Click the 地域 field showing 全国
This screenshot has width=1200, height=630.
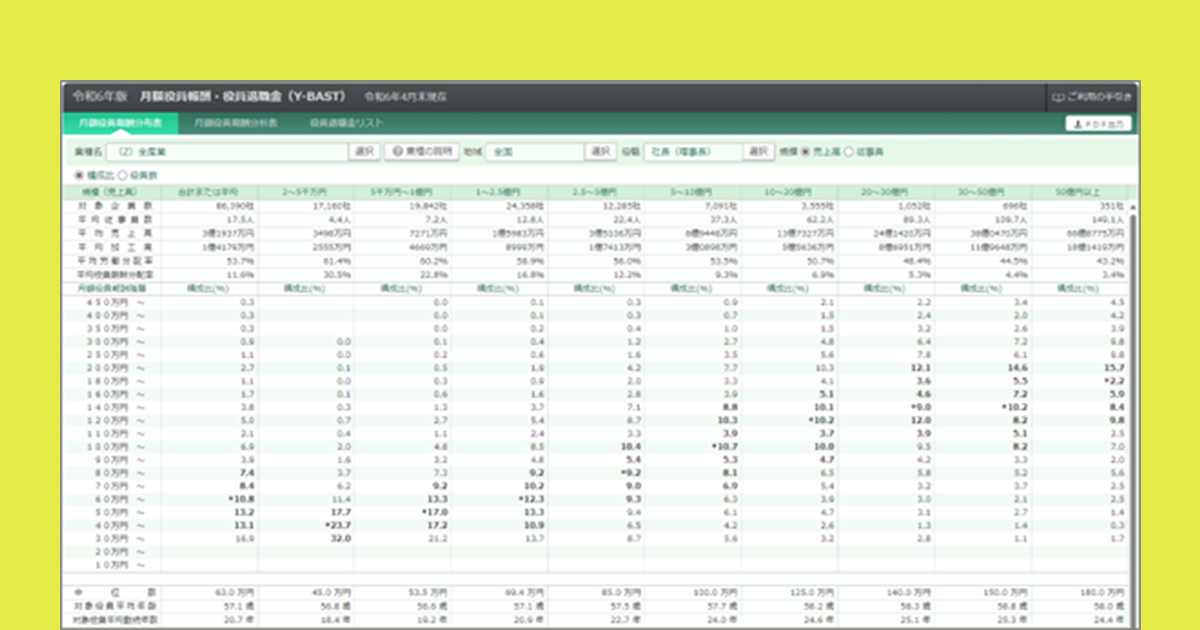pos(533,151)
